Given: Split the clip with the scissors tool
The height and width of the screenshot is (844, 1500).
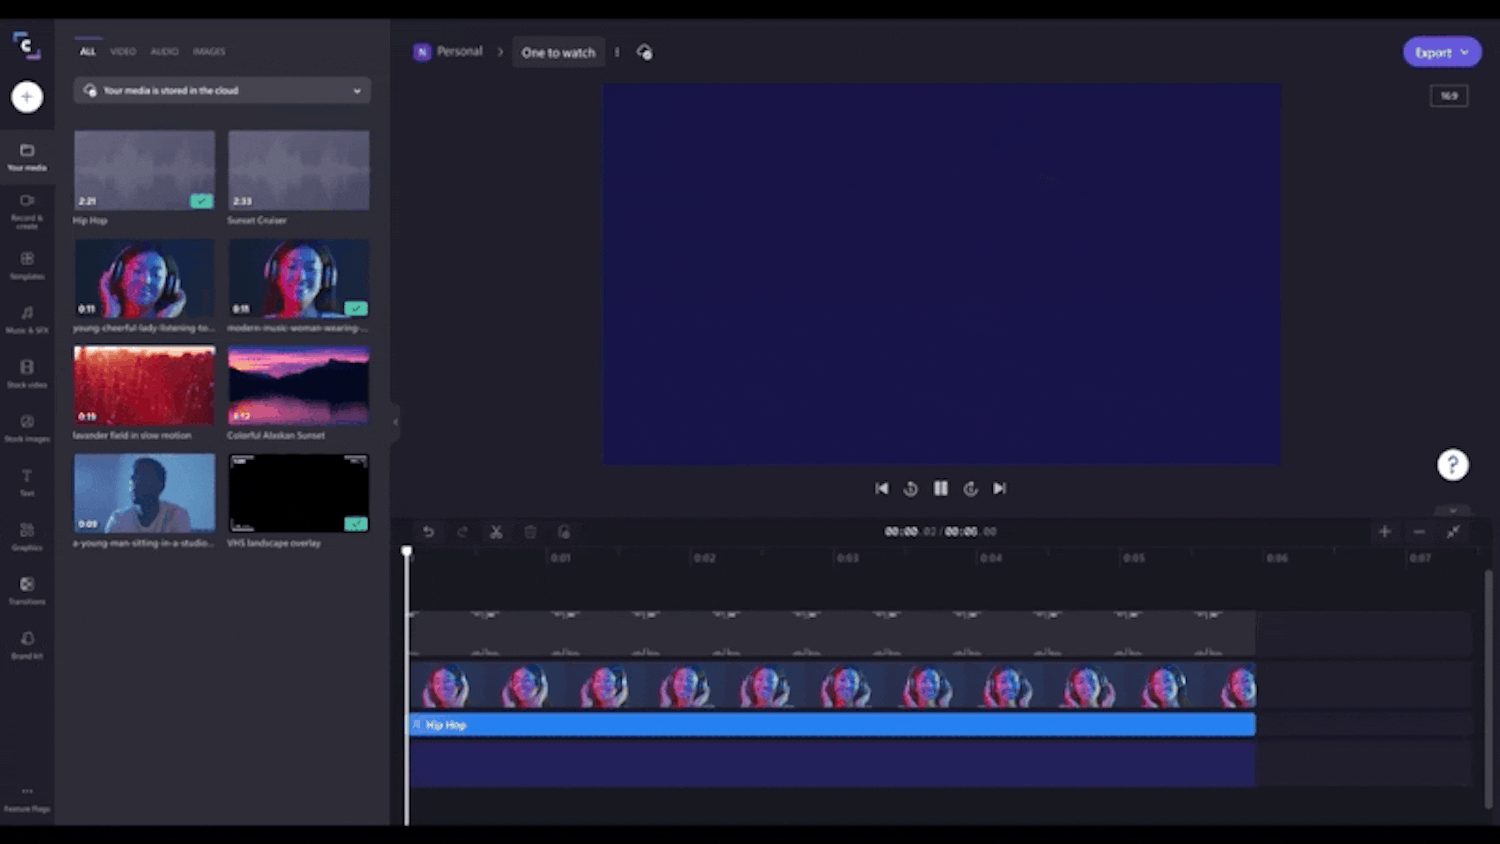Looking at the screenshot, I should (x=496, y=531).
